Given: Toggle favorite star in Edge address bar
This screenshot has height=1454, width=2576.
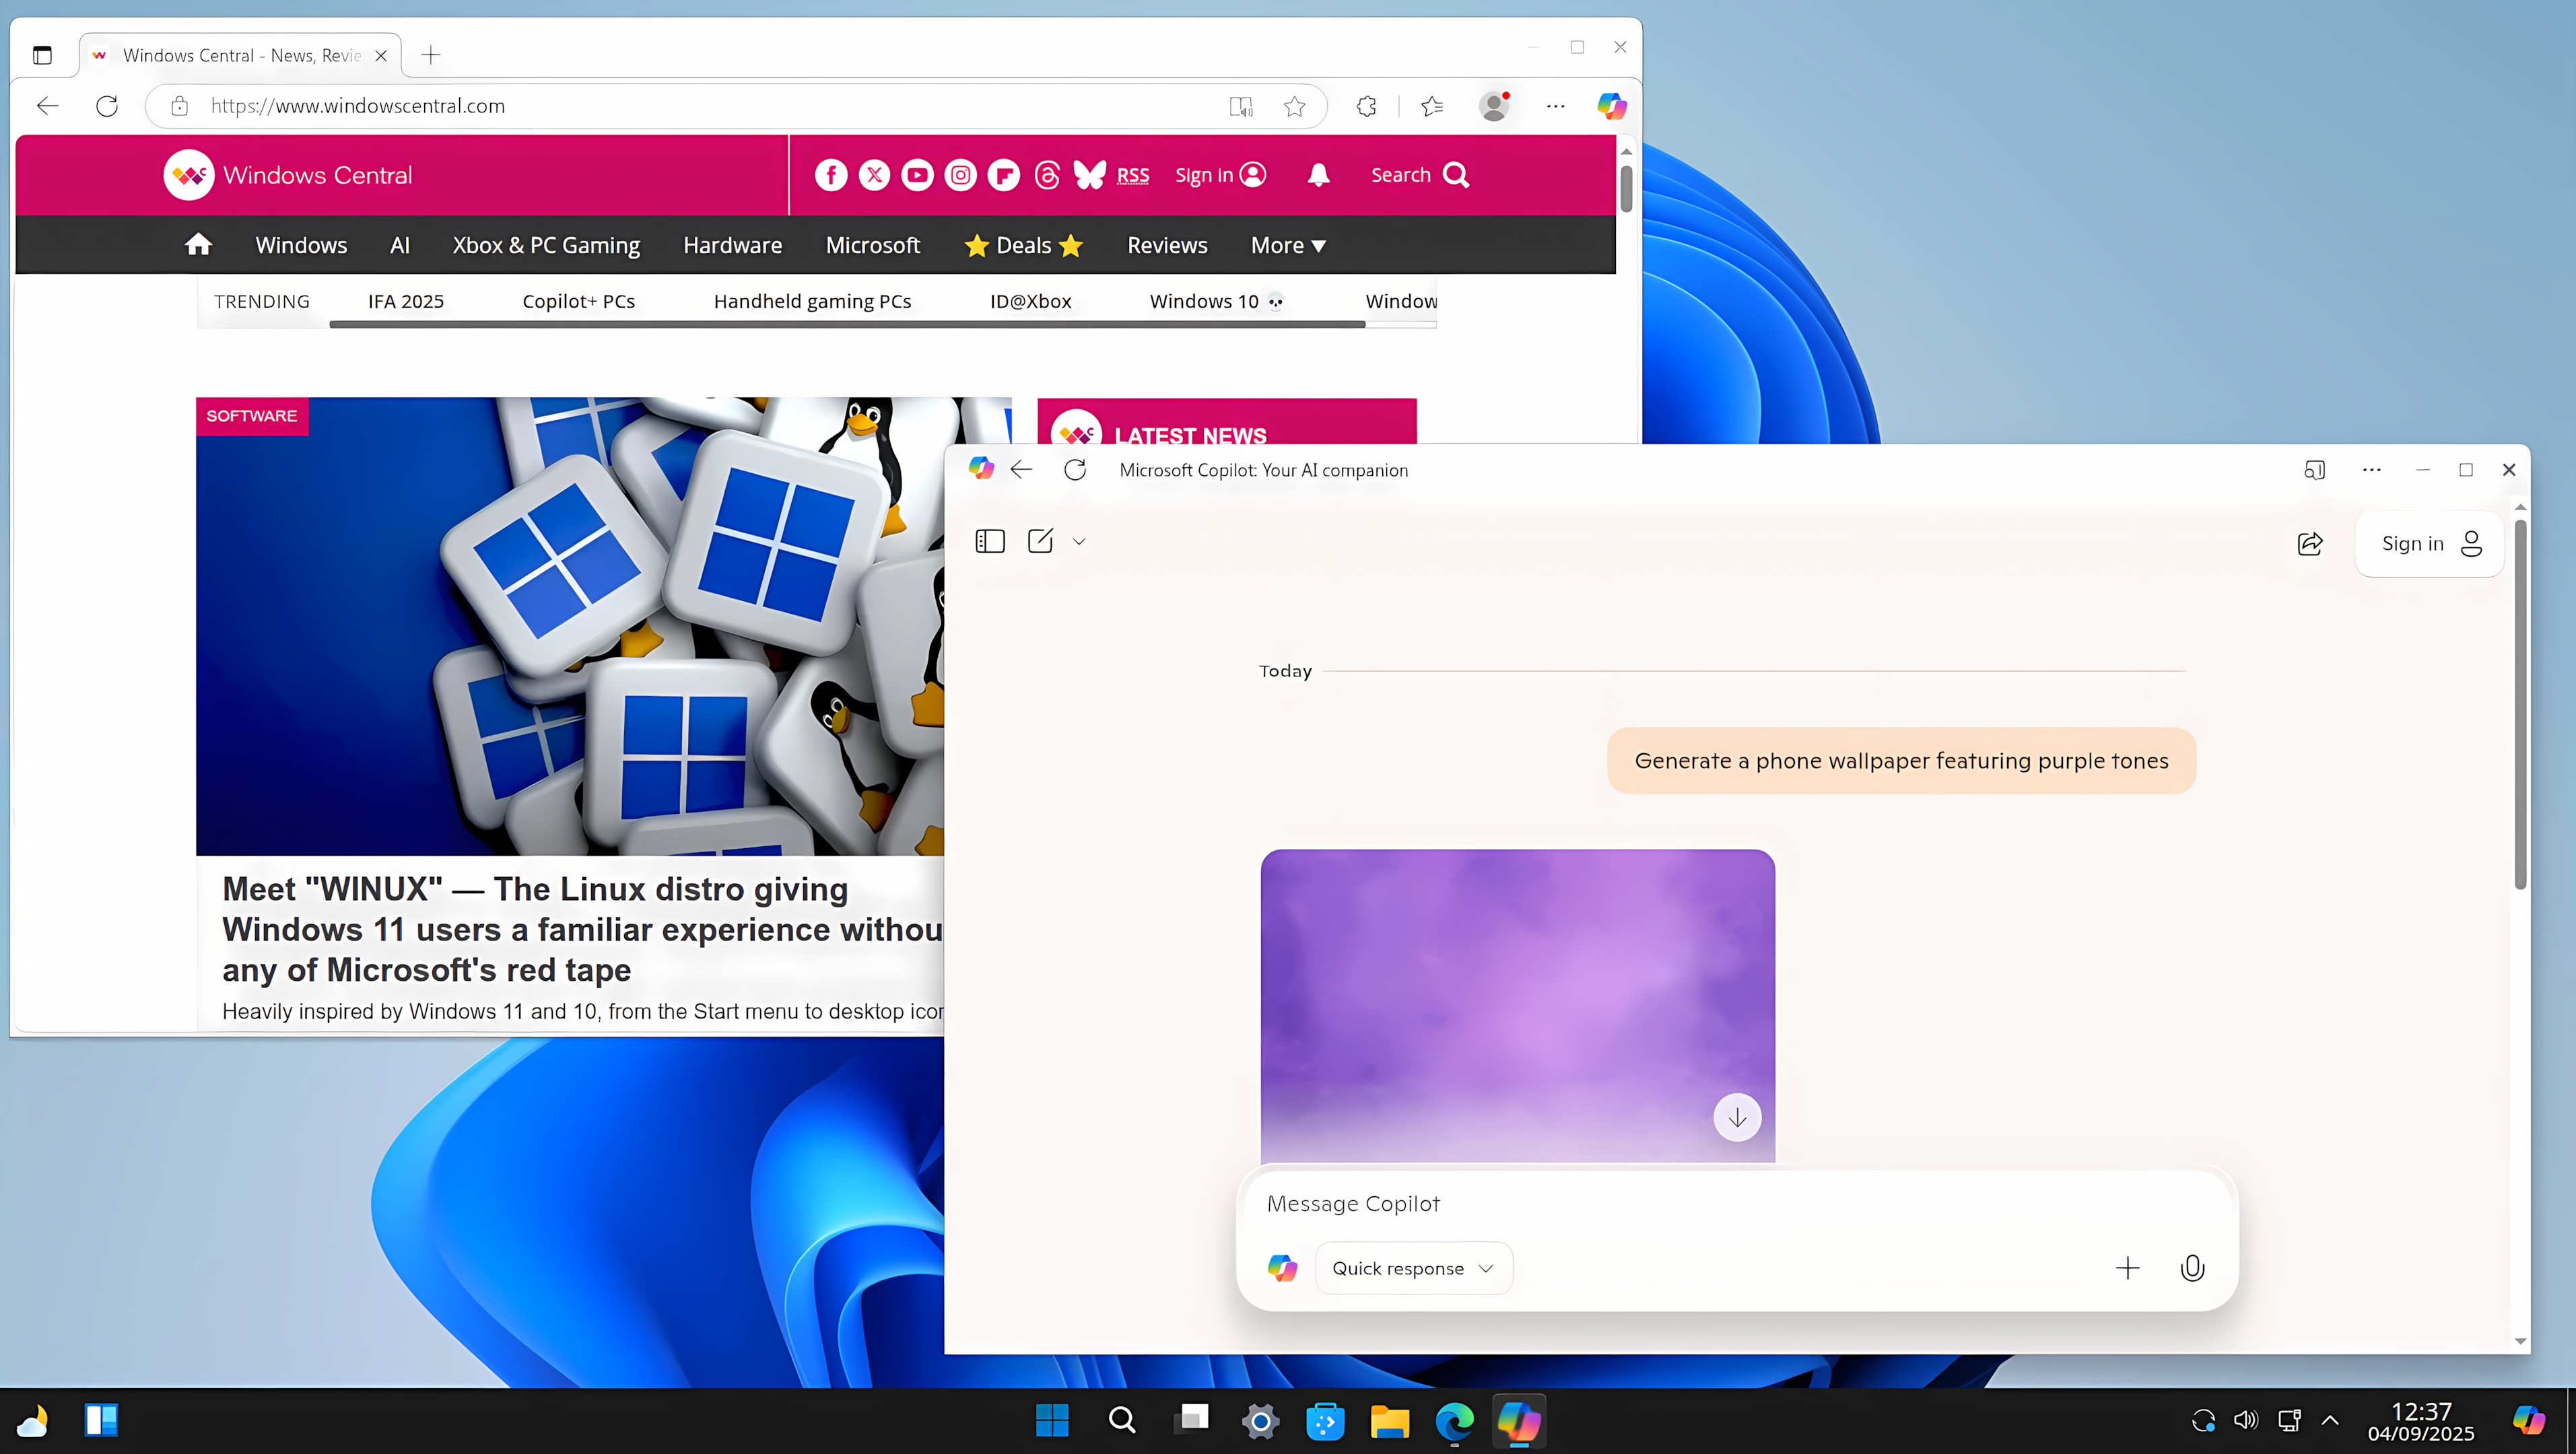Looking at the screenshot, I should pyautogui.click(x=1294, y=106).
